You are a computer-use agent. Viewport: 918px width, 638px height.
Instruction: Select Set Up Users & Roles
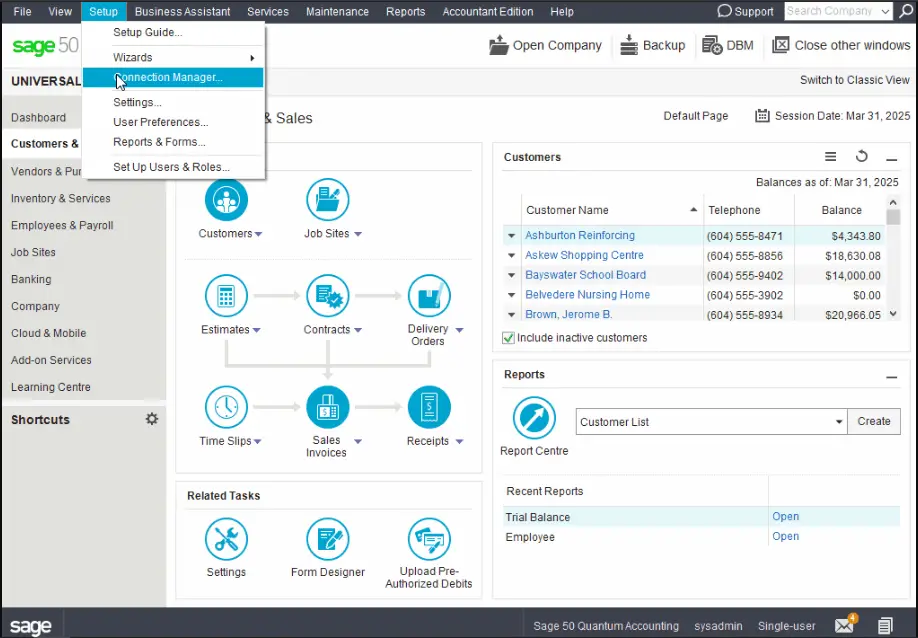click(x=173, y=167)
